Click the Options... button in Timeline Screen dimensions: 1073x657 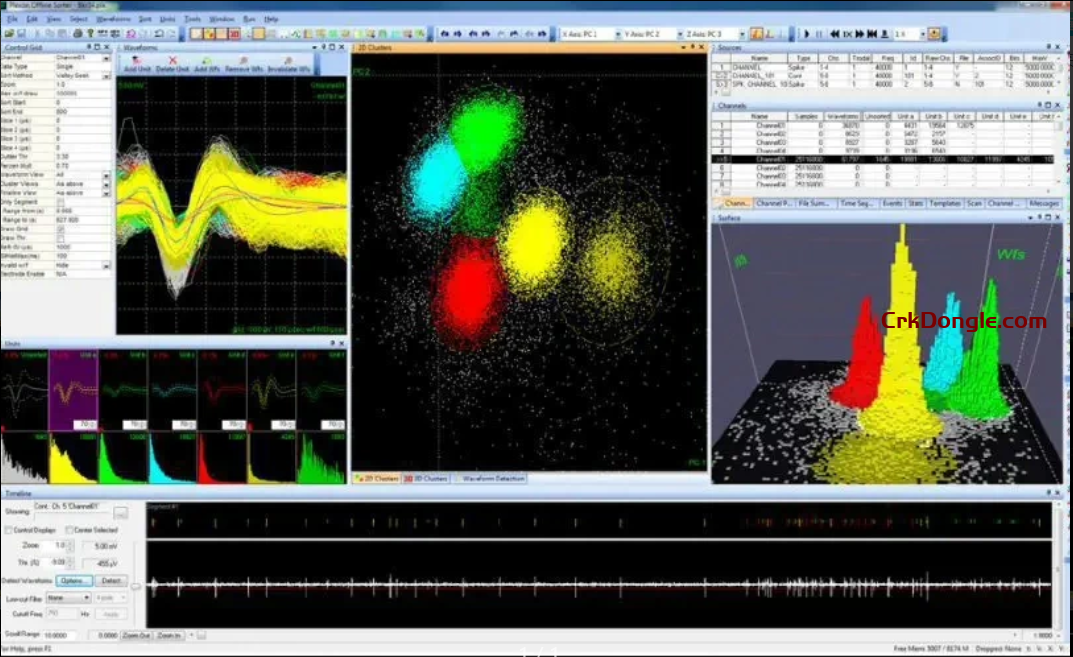click(x=73, y=580)
